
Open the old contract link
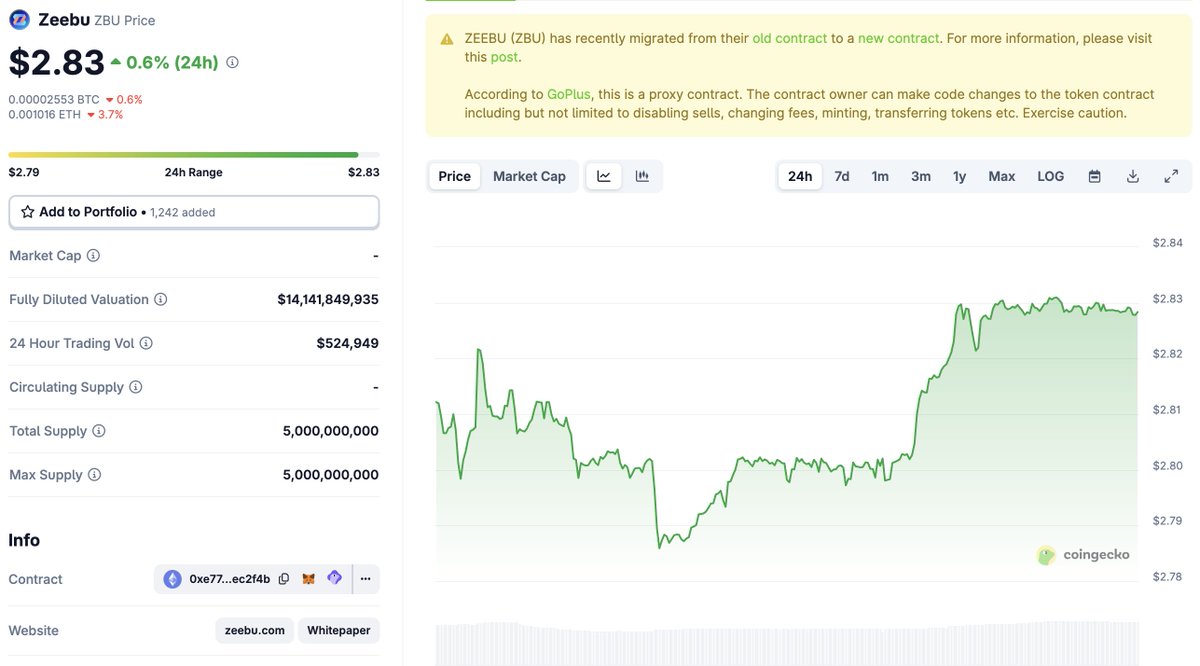click(x=790, y=38)
